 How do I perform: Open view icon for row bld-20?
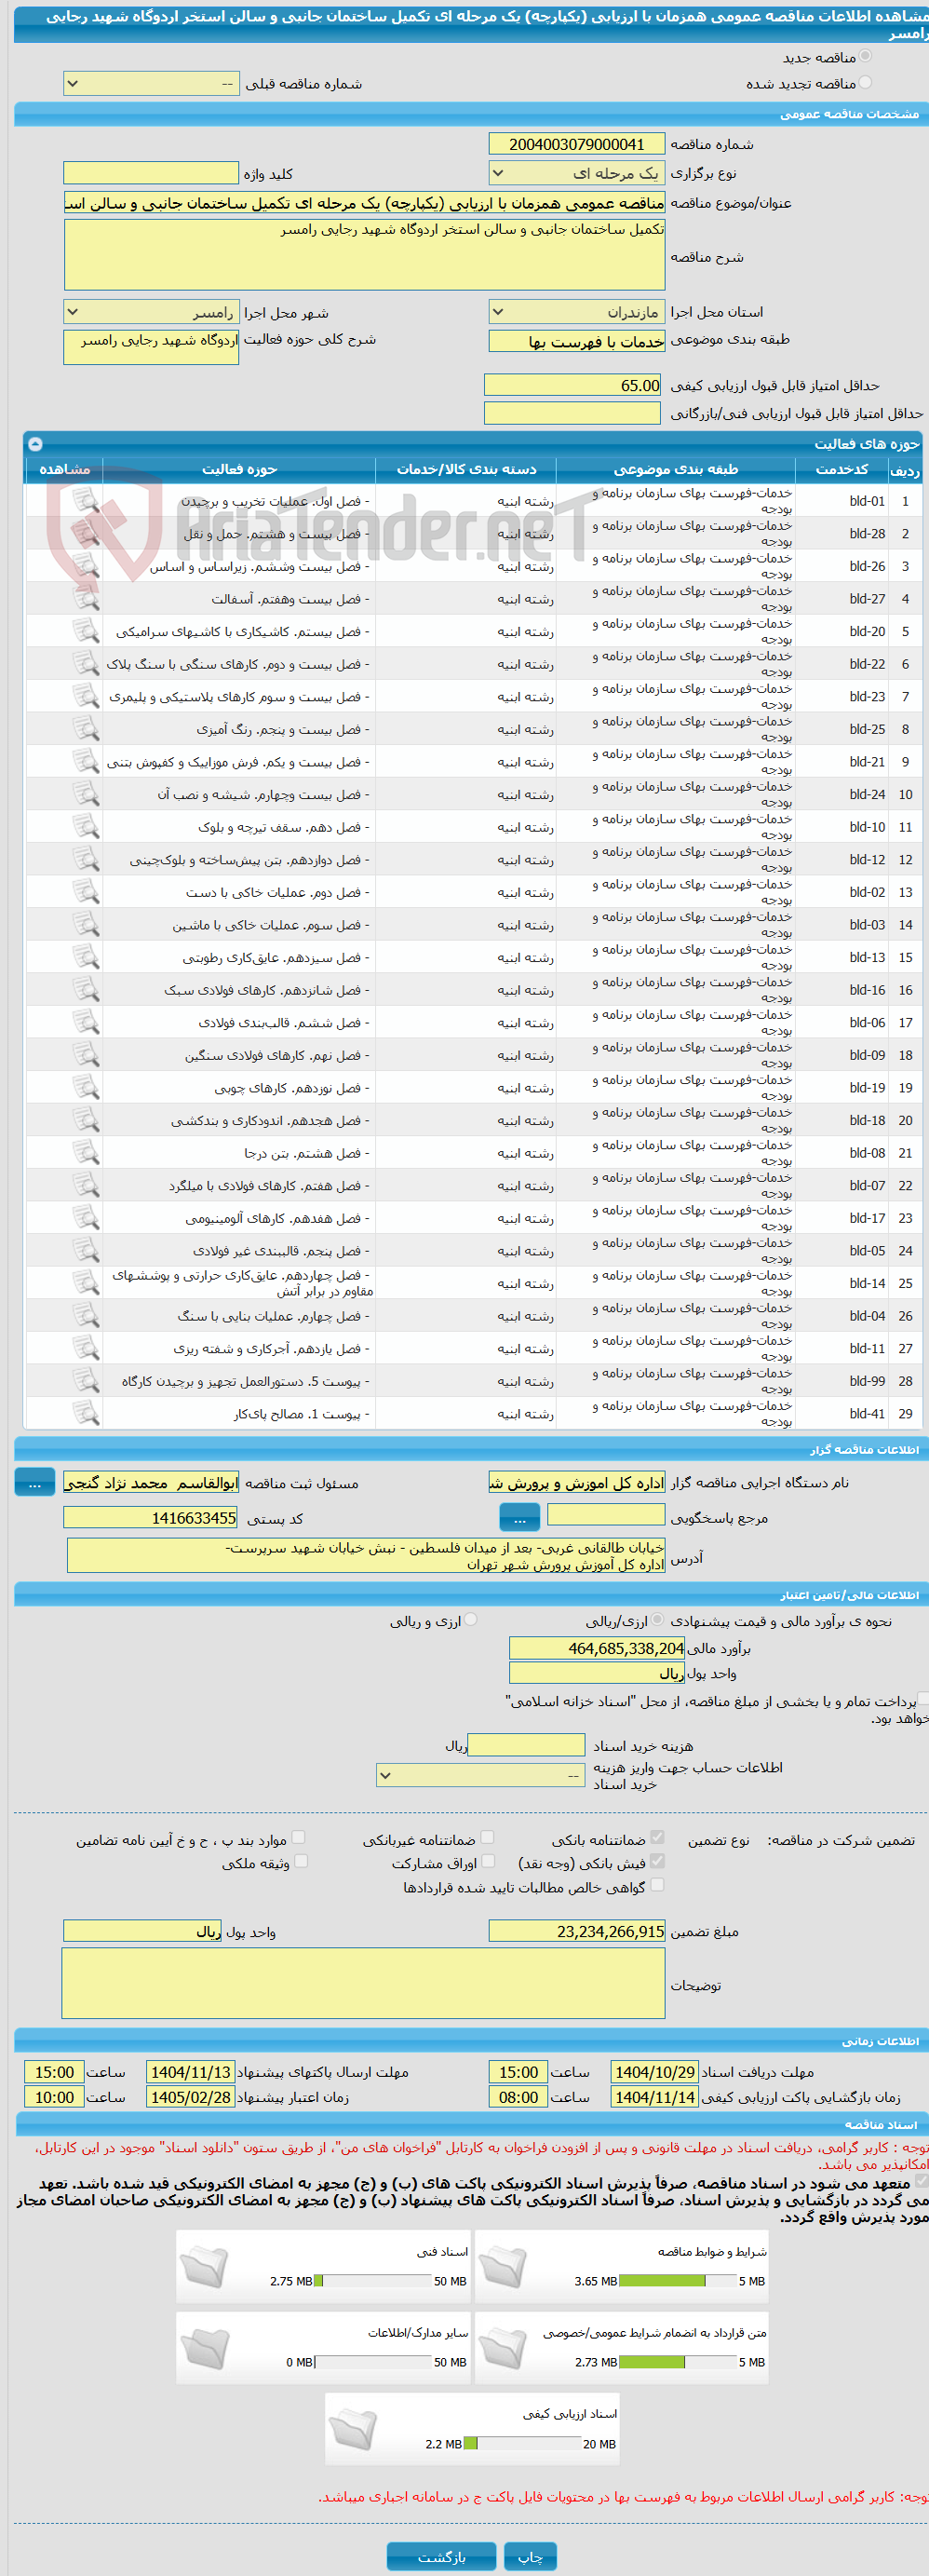(86, 631)
